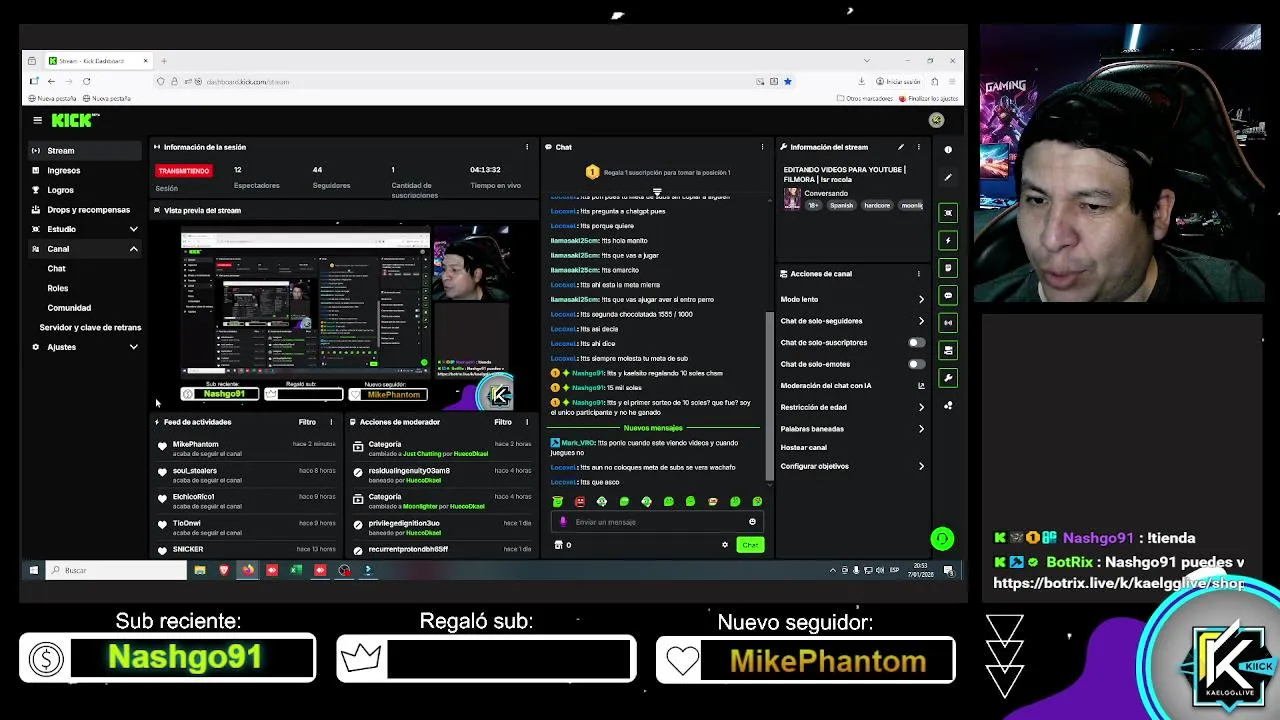Open the Chat panel three-dot menu
The width and height of the screenshot is (1280, 720).
pyautogui.click(x=762, y=147)
